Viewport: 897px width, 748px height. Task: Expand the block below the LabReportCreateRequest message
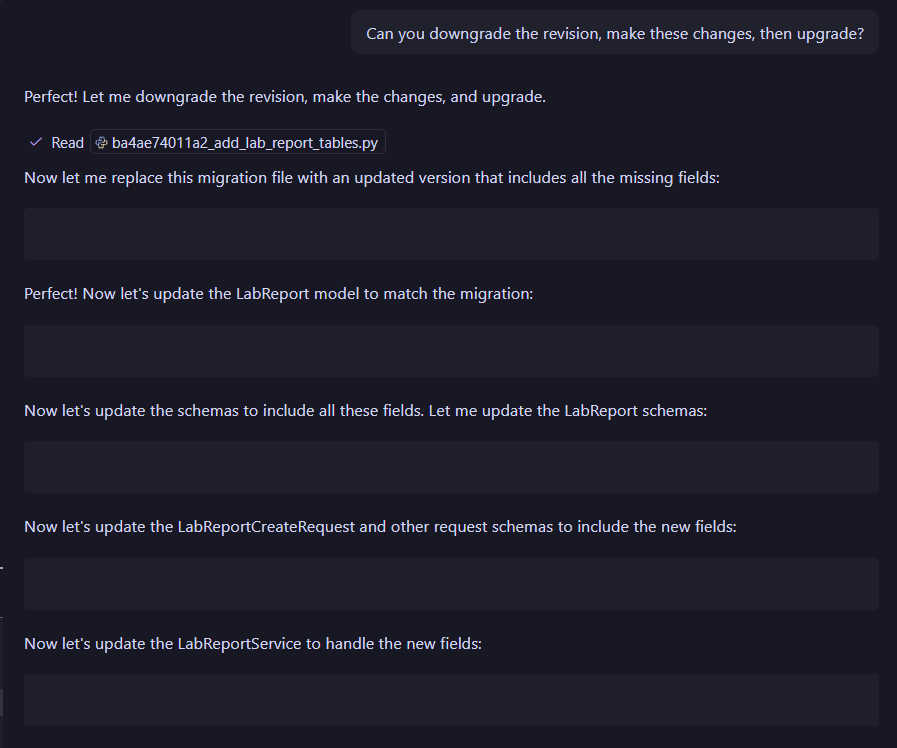click(451, 584)
